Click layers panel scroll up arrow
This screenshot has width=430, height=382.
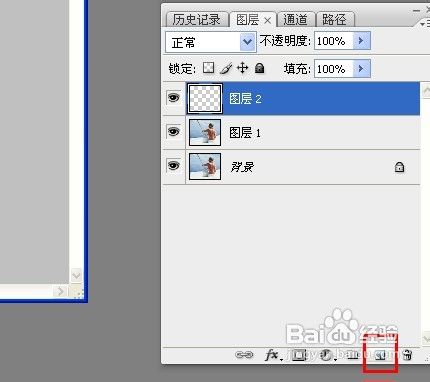[x=426, y=90]
